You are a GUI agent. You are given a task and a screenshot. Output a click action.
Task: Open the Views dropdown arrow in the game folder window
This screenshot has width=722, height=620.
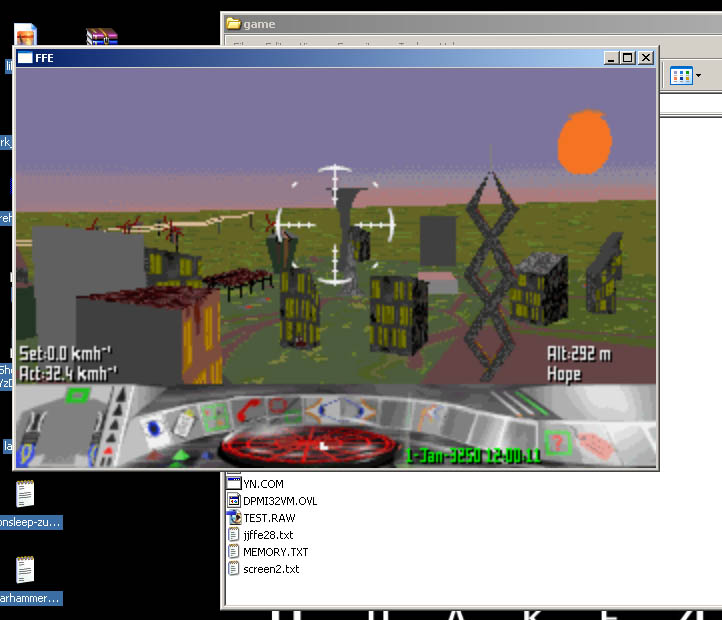coord(699,76)
